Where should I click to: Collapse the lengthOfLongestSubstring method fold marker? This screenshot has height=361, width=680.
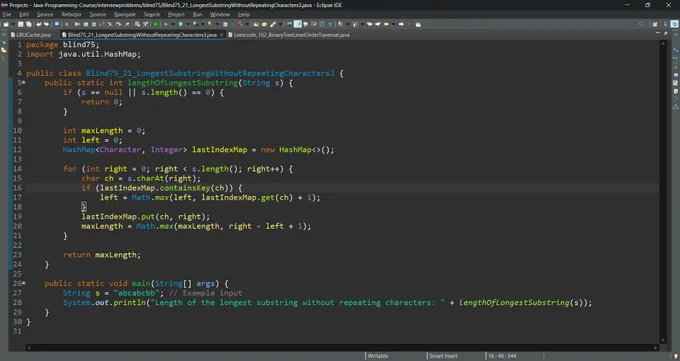click(23, 82)
